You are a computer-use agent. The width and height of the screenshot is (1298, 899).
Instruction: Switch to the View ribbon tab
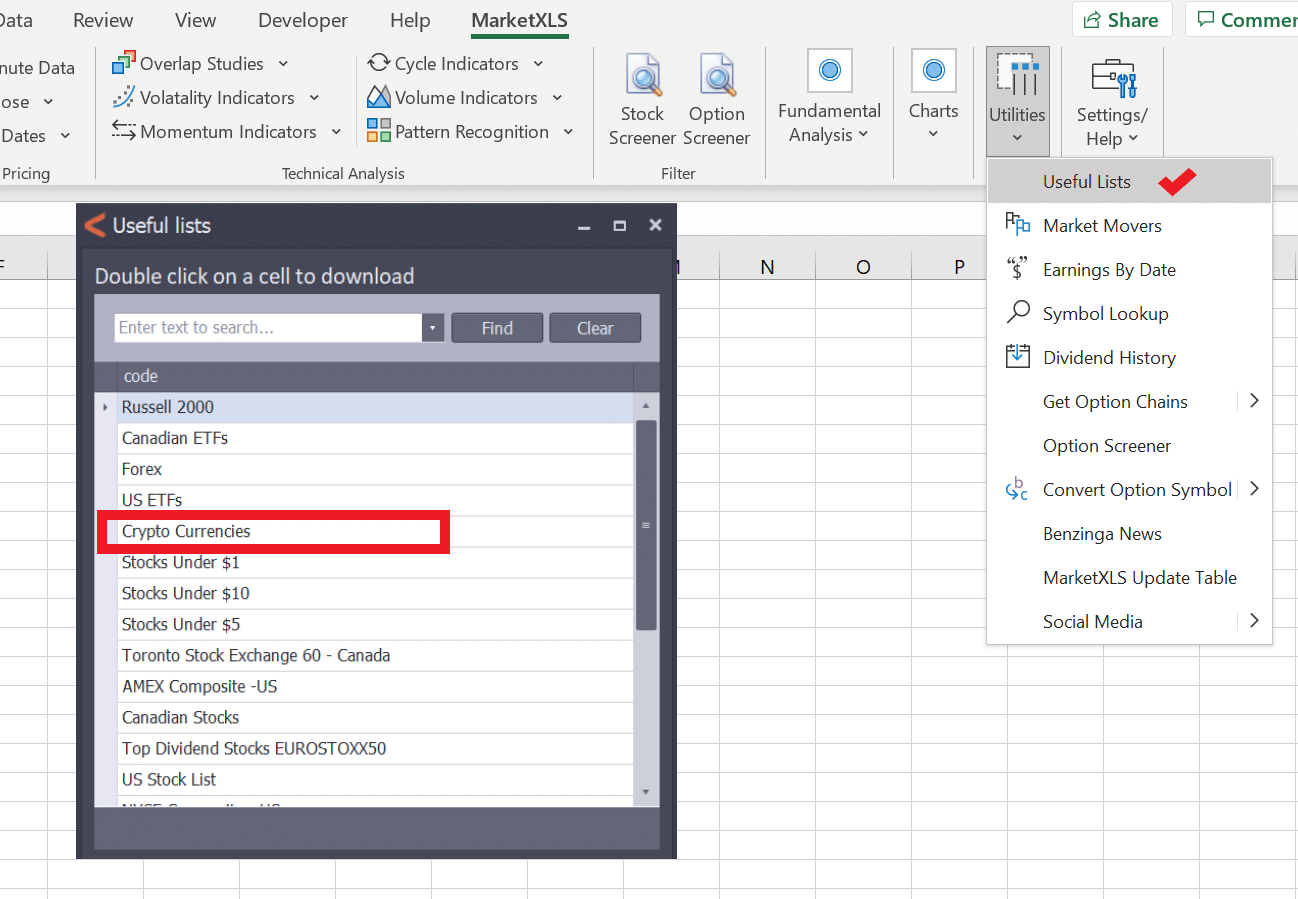coord(195,20)
